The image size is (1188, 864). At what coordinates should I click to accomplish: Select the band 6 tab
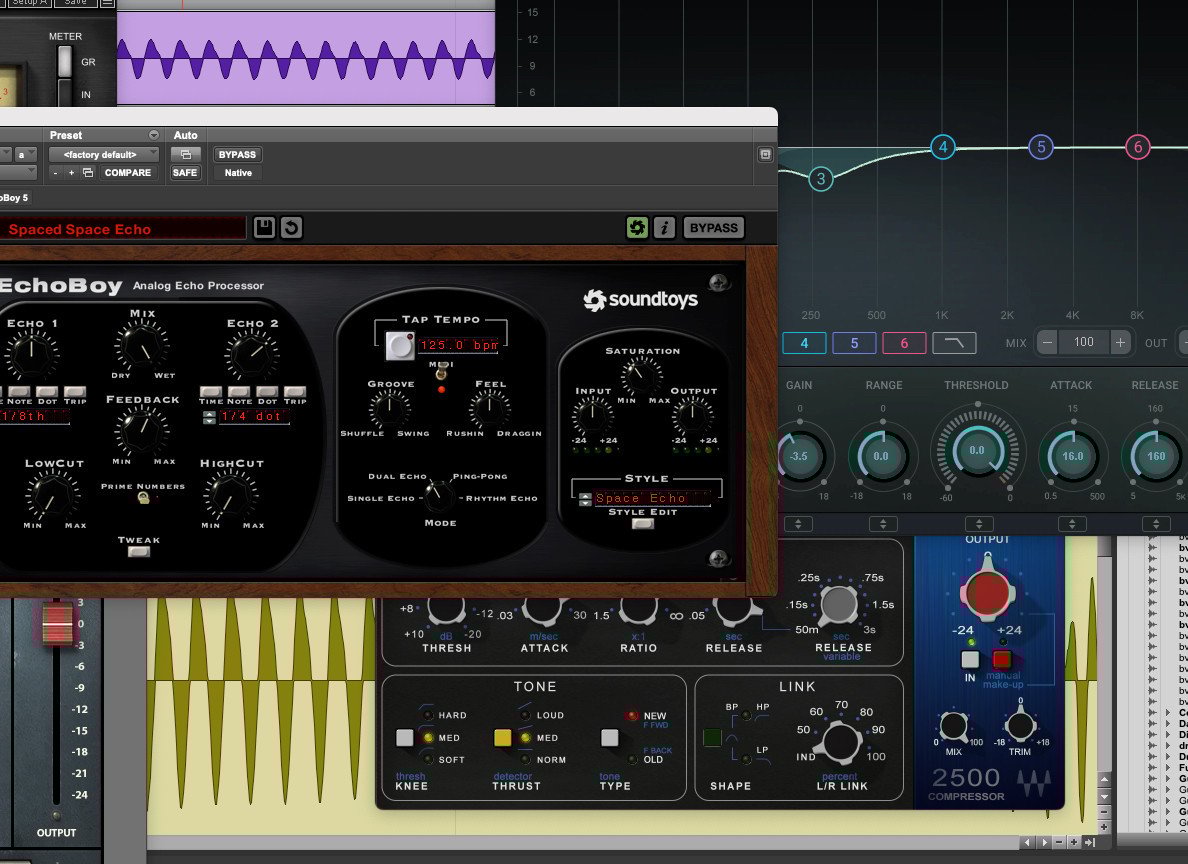(x=904, y=343)
